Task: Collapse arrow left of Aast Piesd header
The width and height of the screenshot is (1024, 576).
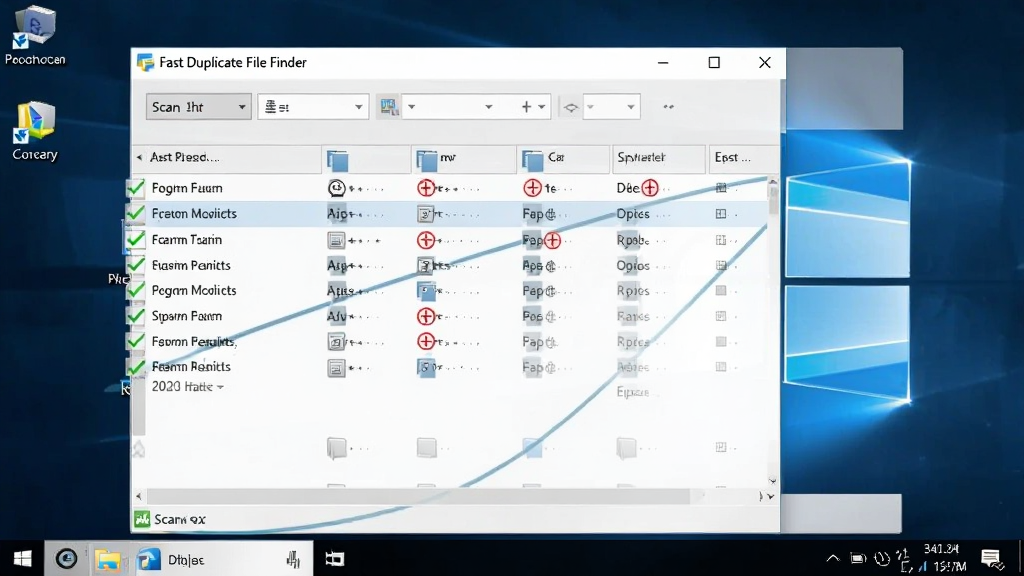Action: click(139, 157)
